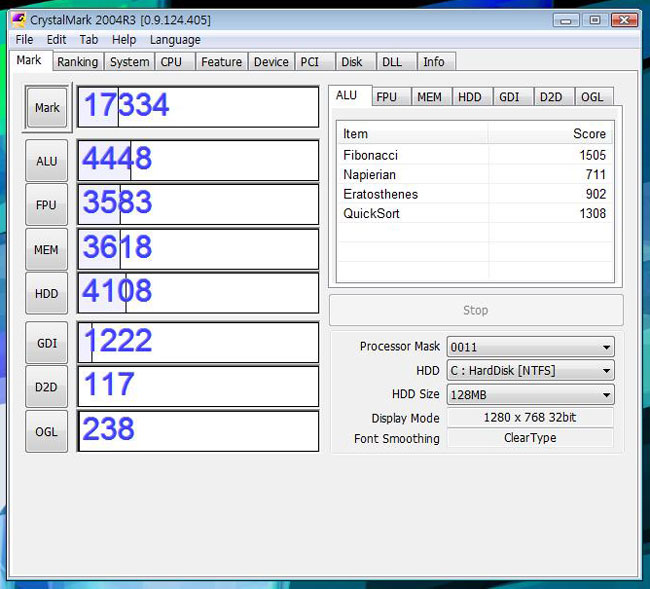Viewport: 650px width, 589px height.
Task: Click the ClearType font smoothing value
Action: pos(530,438)
